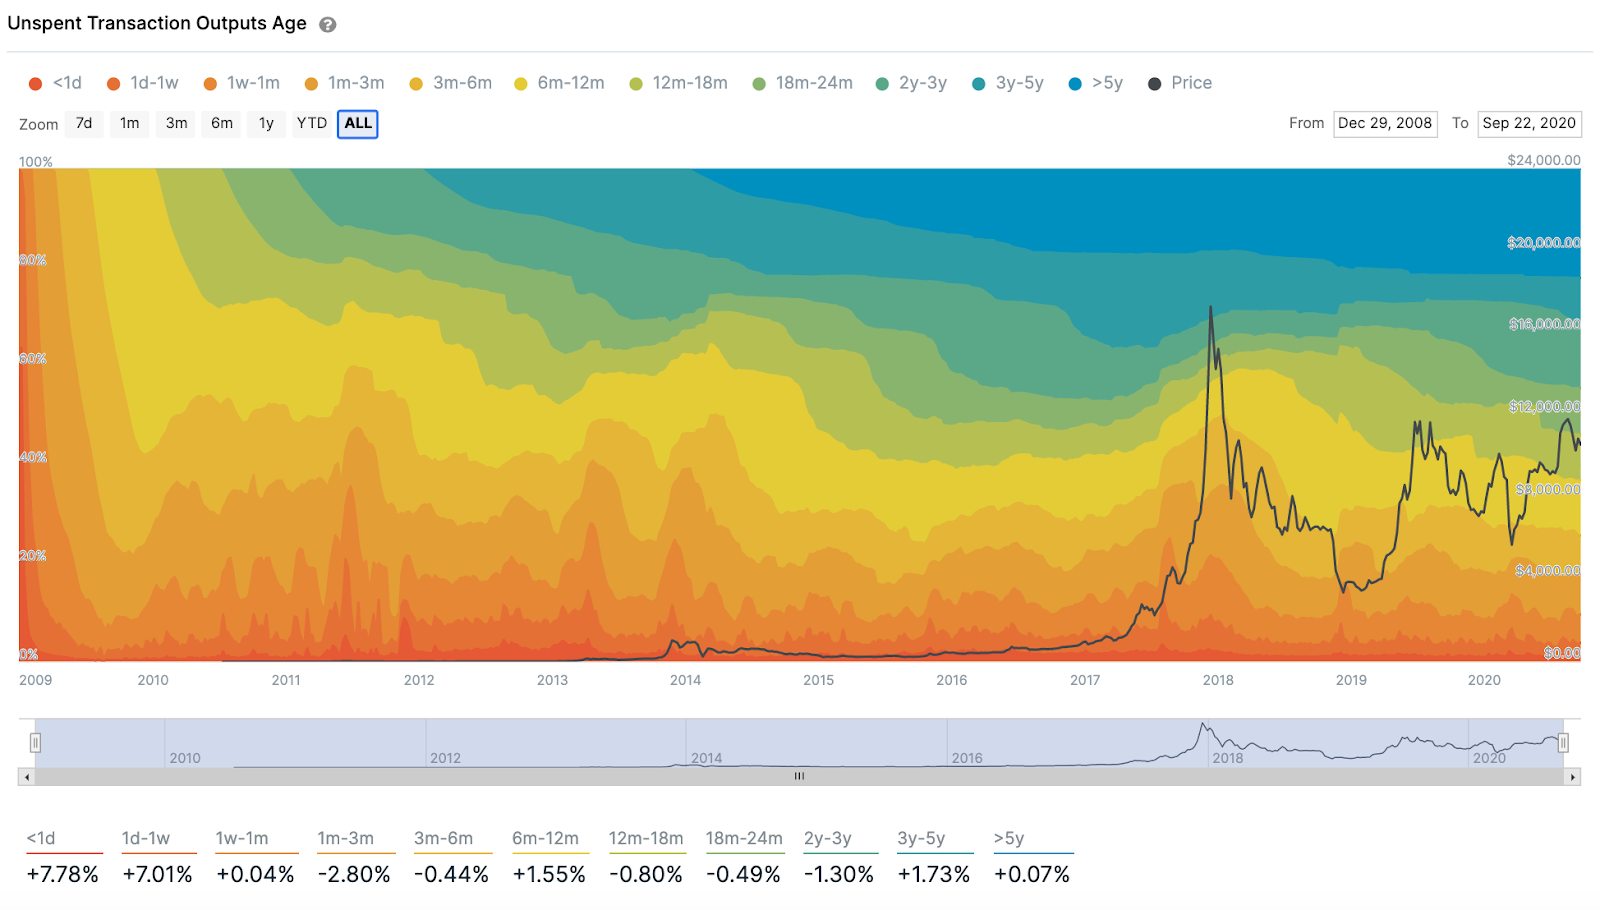Click the 1w-1m +0.04% summary value
This screenshot has width=1600, height=910.
click(256, 875)
